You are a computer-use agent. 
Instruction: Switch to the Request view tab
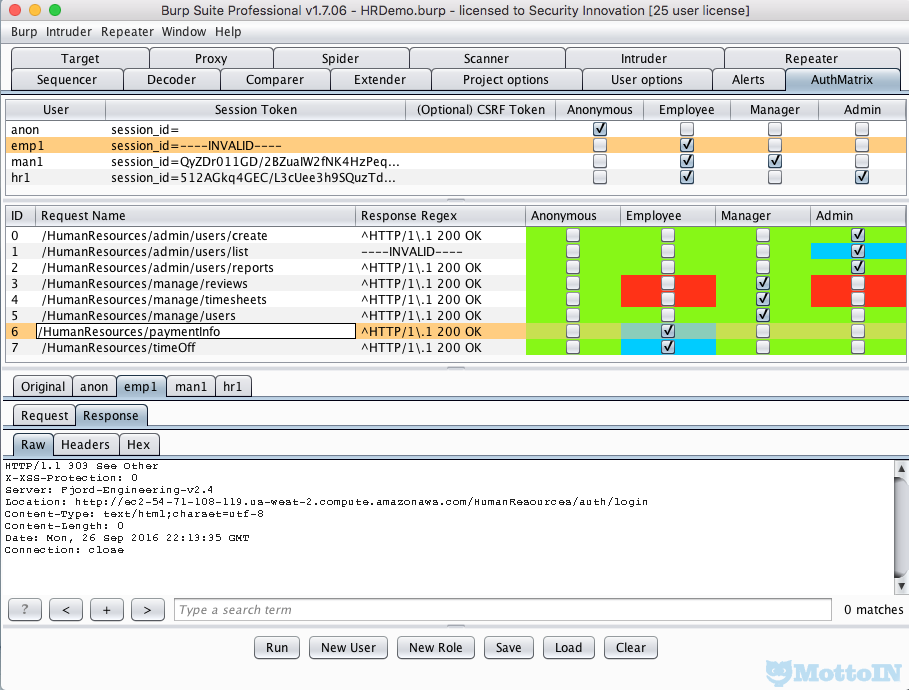45,416
